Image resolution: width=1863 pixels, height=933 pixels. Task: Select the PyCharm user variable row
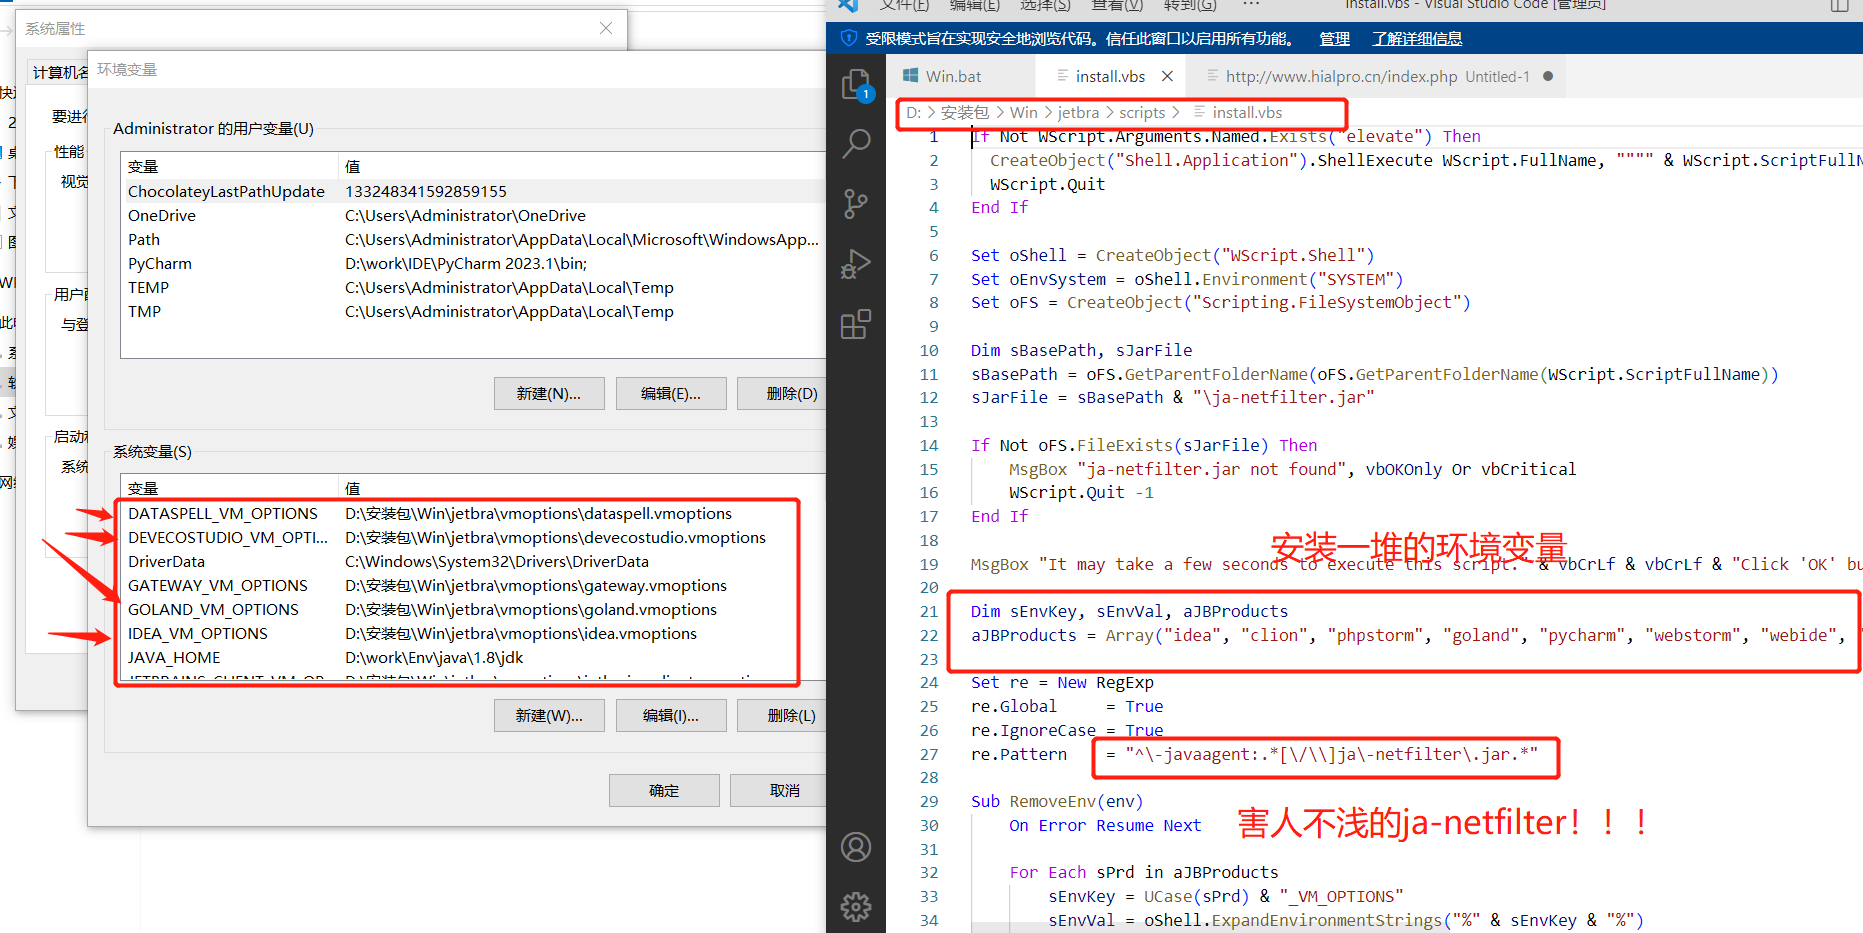(160, 264)
